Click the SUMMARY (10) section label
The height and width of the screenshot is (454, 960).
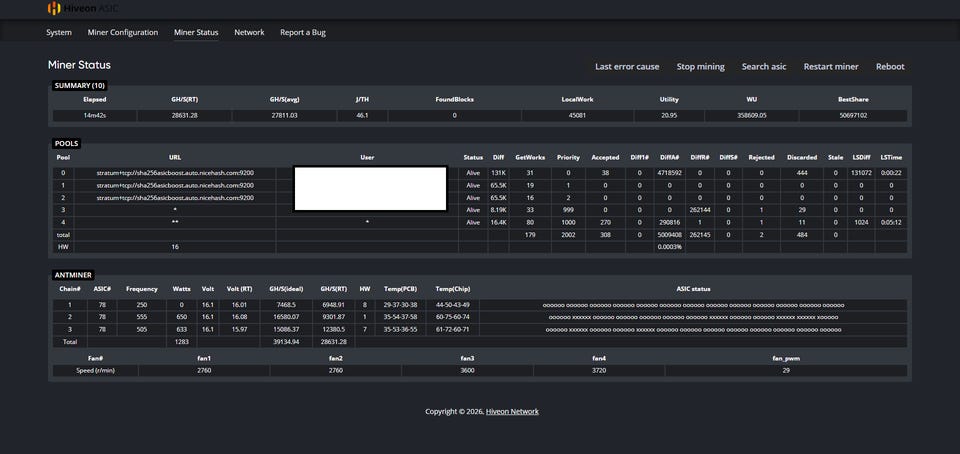80,86
